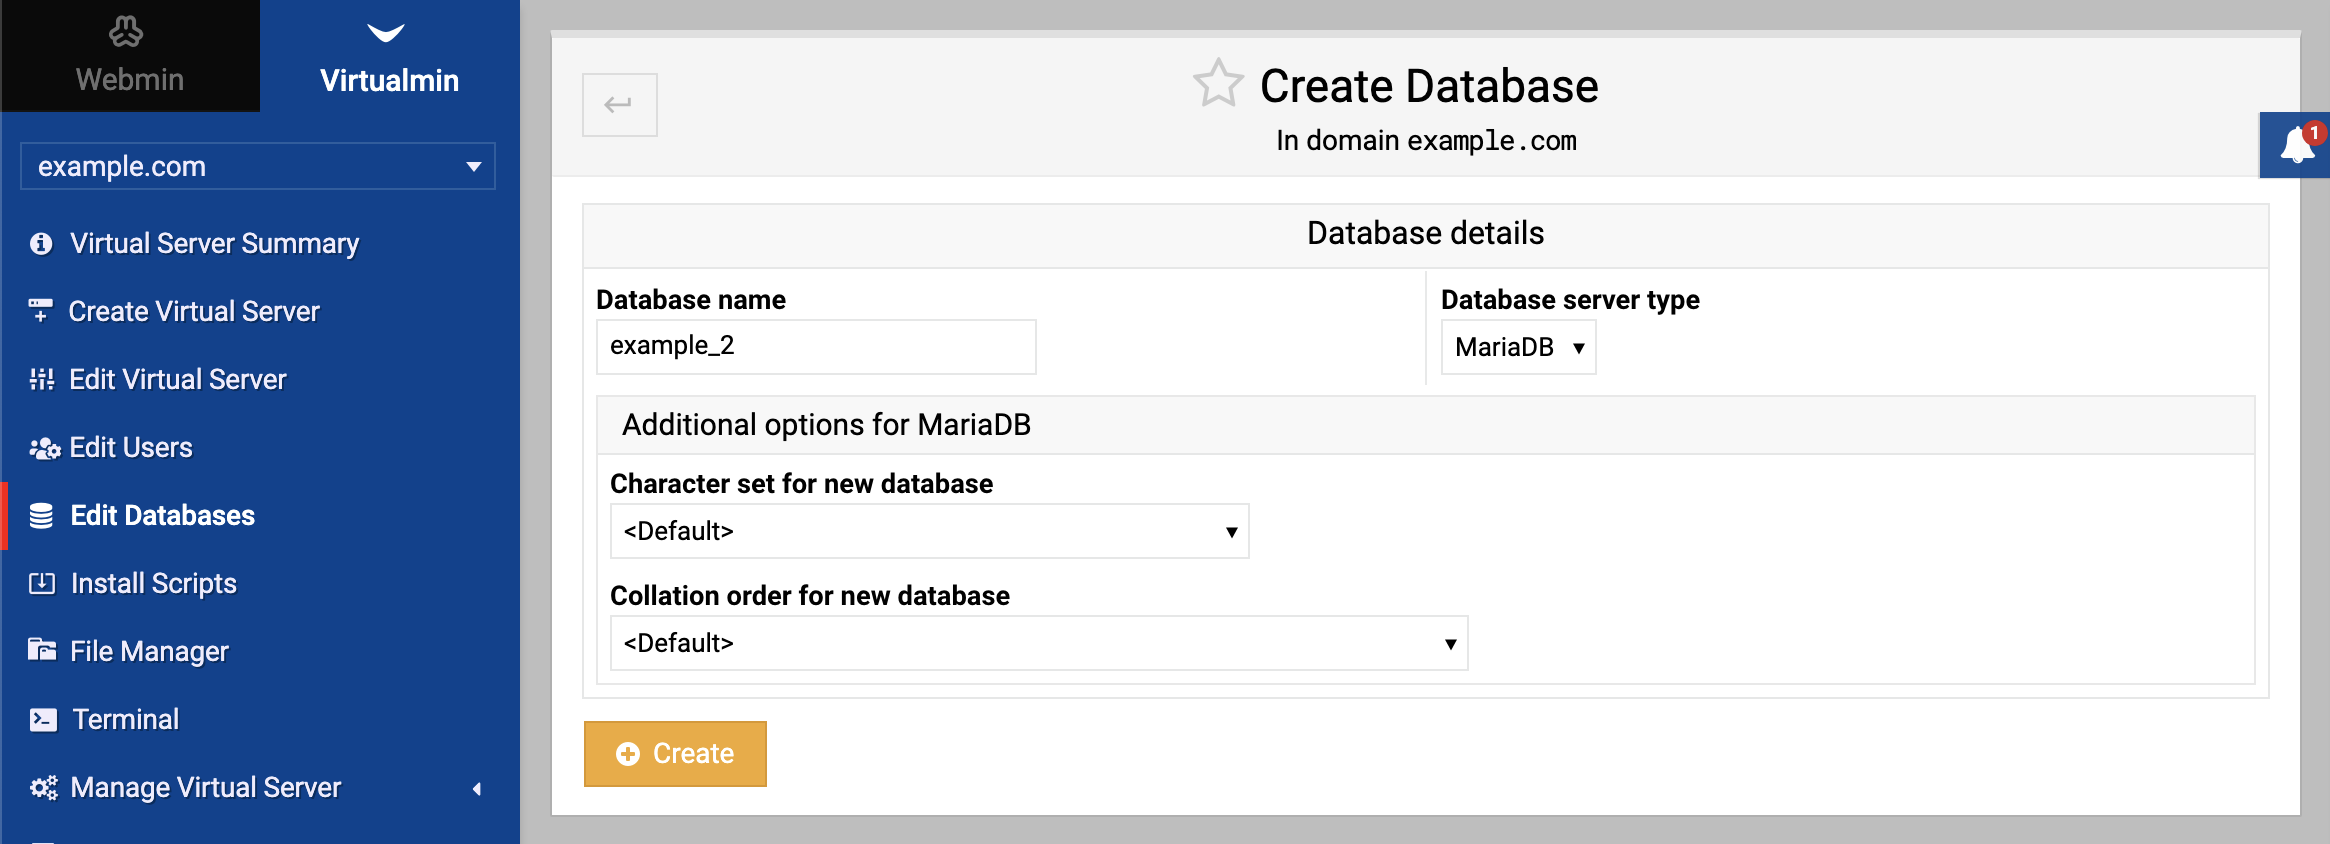Click the File Manager folder icon
Image resolution: width=2330 pixels, height=844 pixels.
42,650
